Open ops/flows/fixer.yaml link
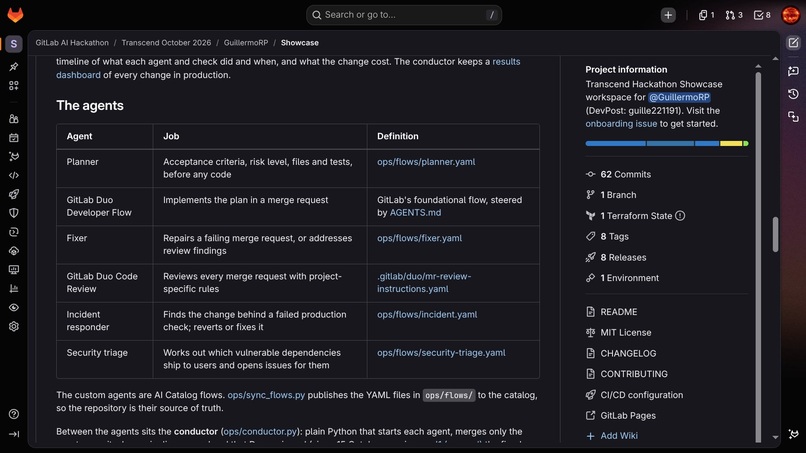 click(419, 238)
